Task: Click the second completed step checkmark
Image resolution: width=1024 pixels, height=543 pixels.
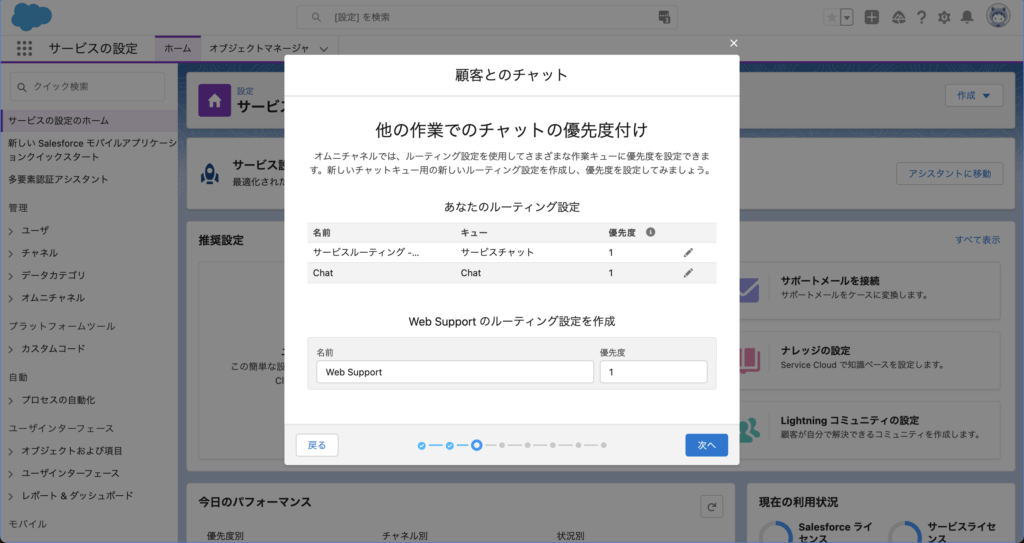Action: tap(449, 446)
